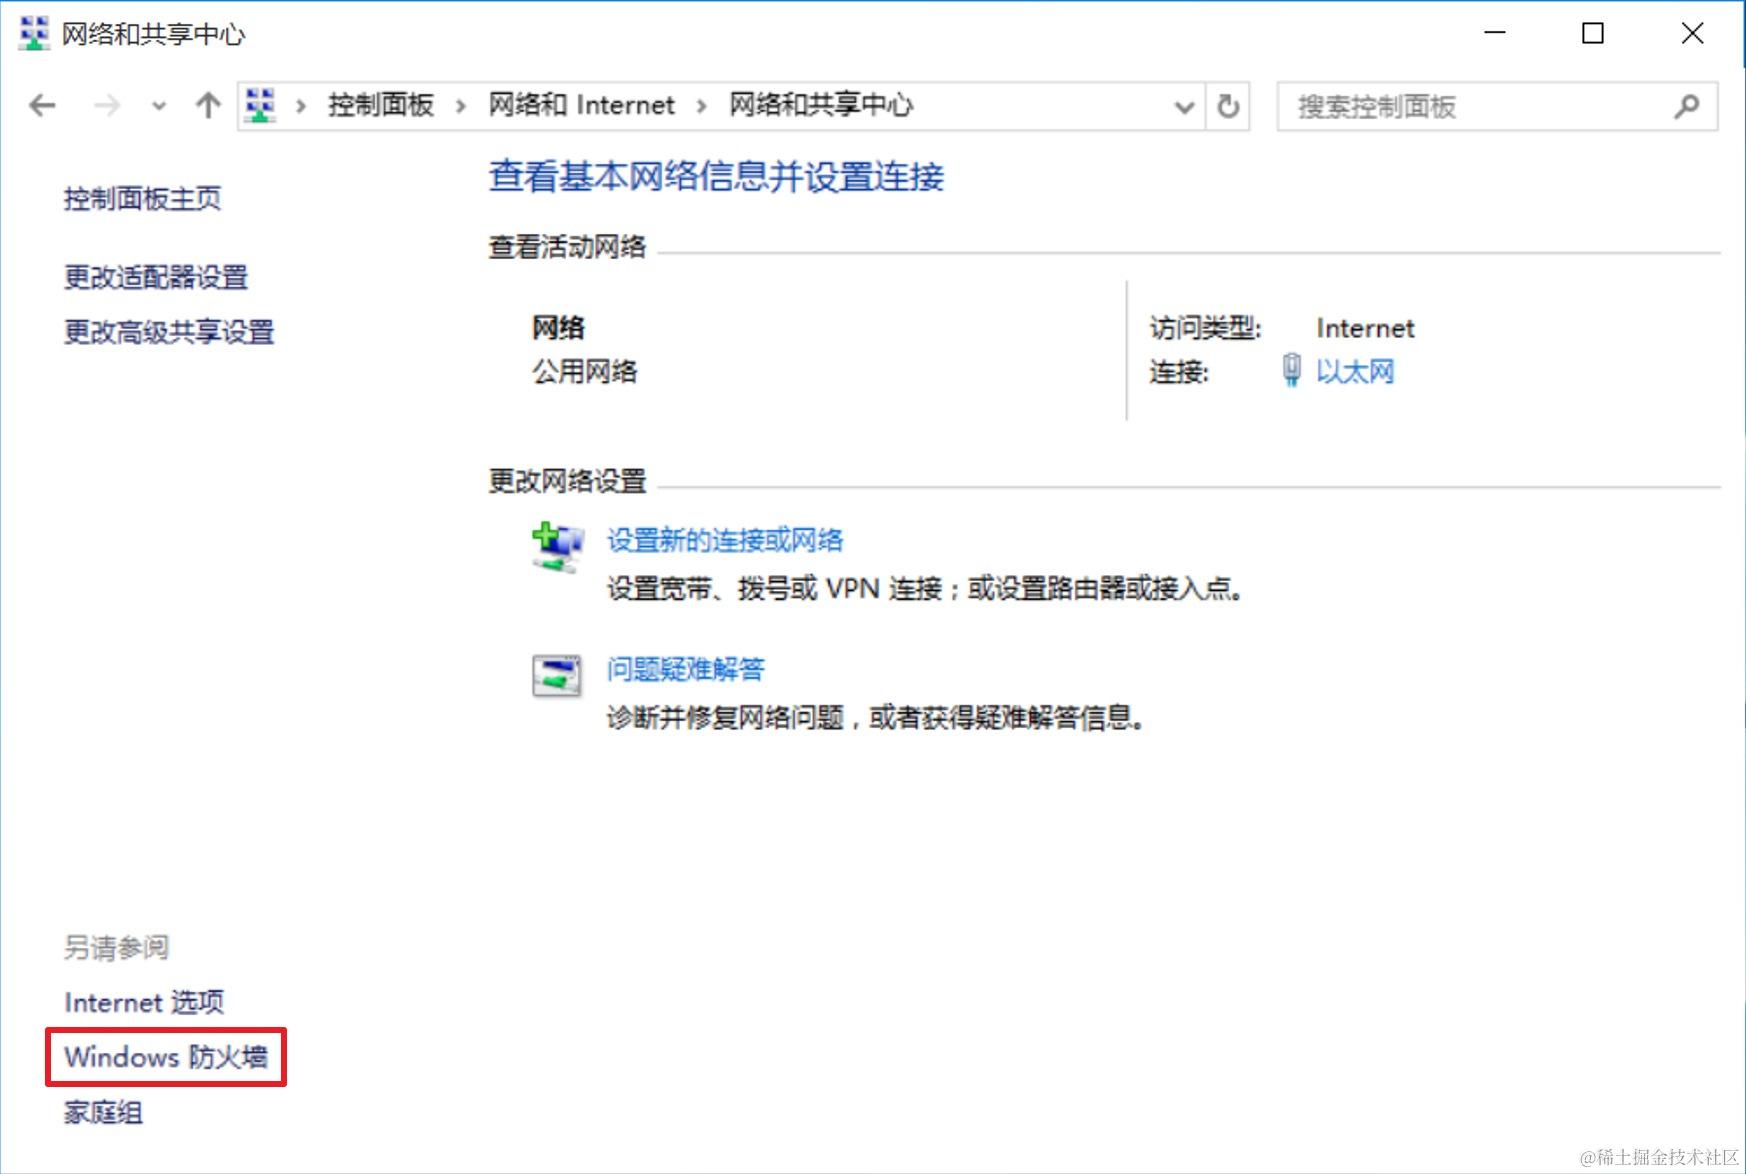Click the troubleshooting icon beside 问题疑难解答
Viewport: 1746px width, 1174px height.
pyautogui.click(x=556, y=675)
